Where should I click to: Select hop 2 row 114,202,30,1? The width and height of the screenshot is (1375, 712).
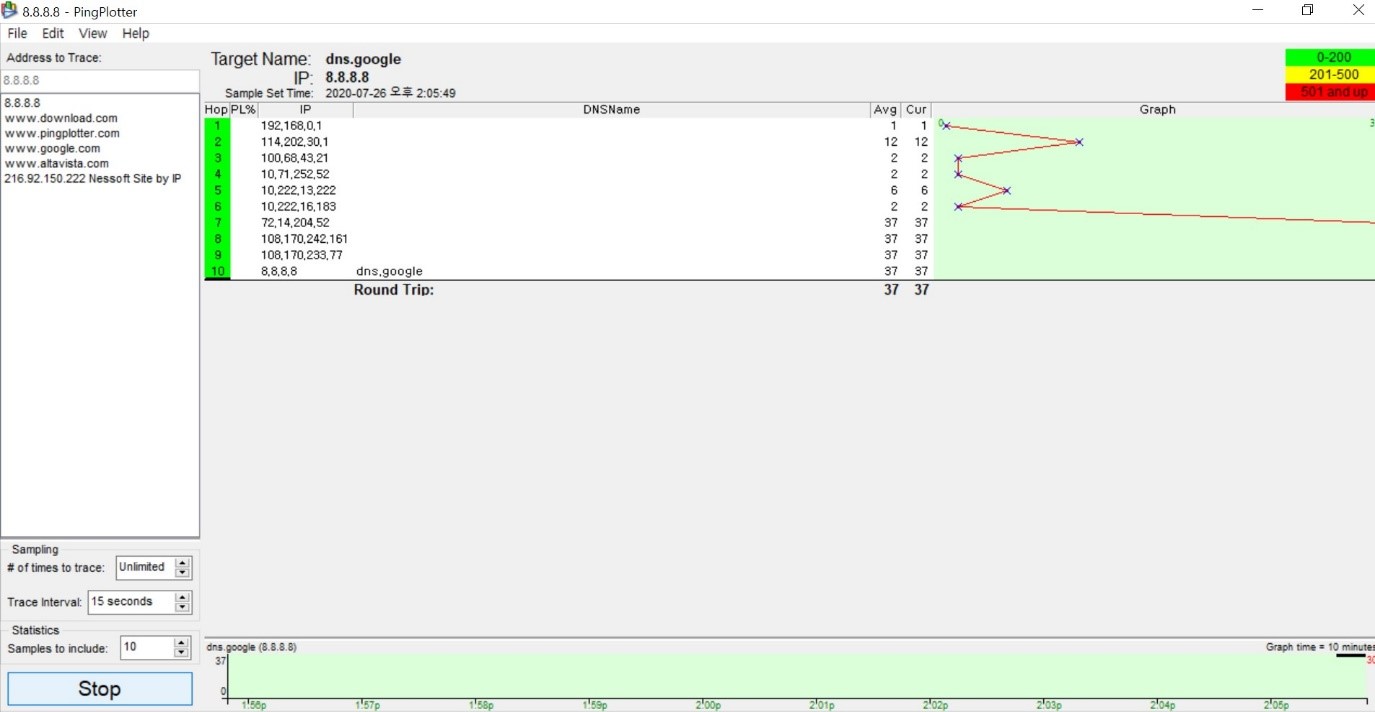point(567,142)
